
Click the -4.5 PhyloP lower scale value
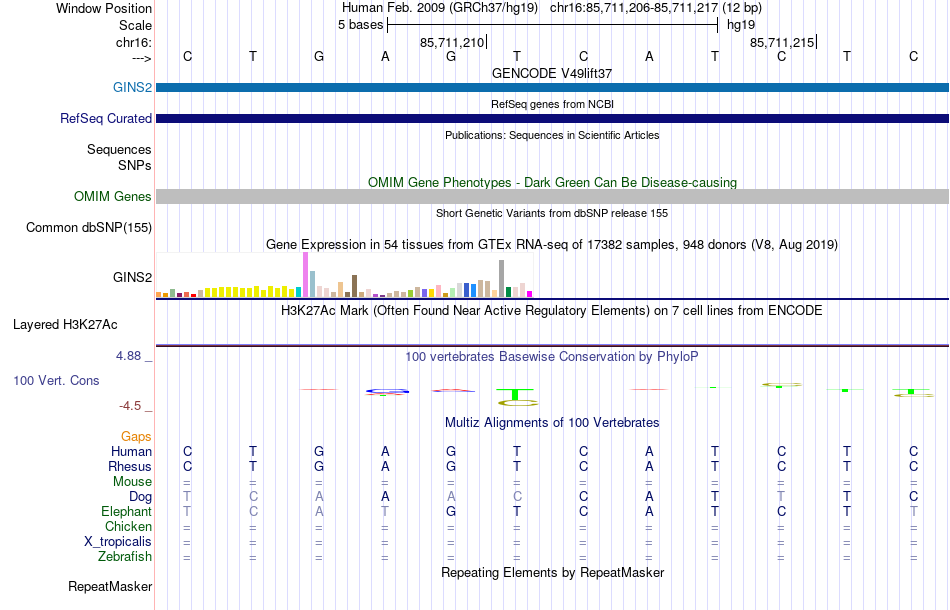point(130,406)
